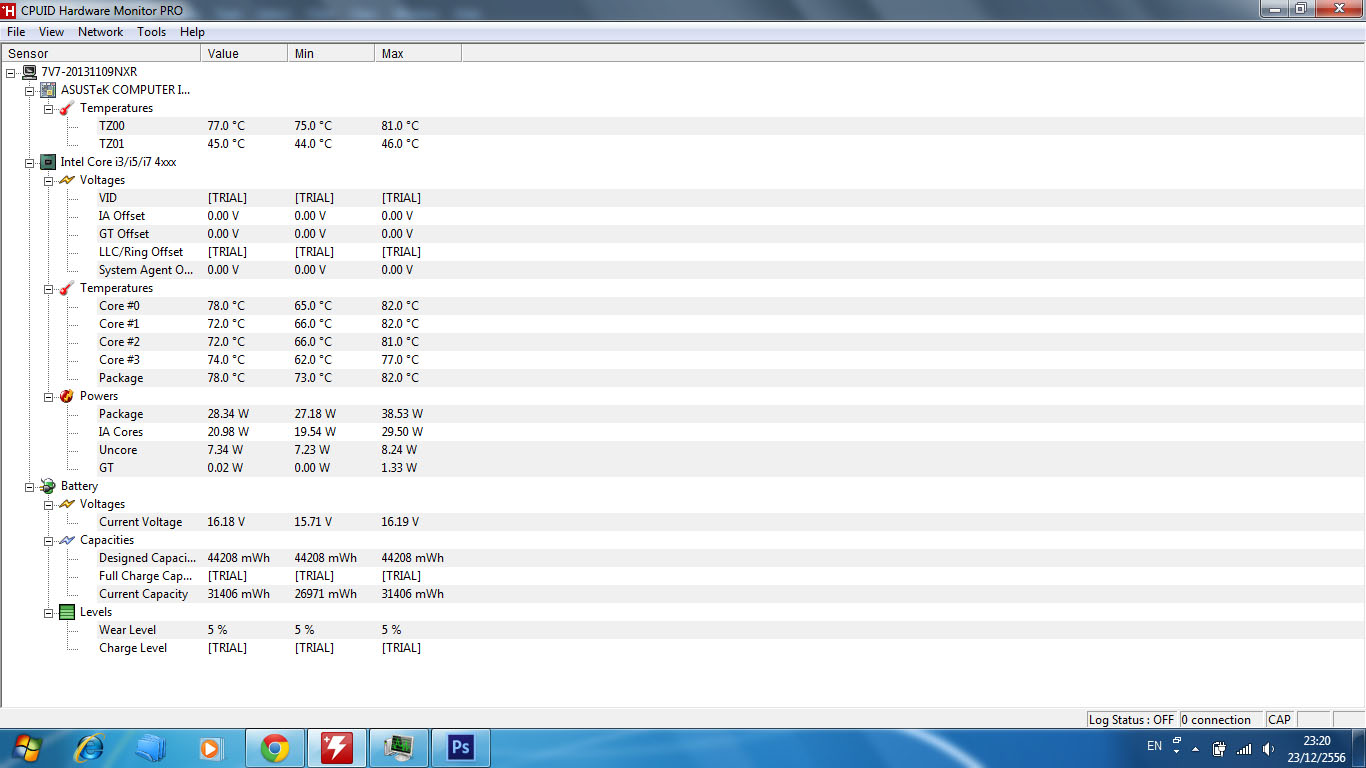Collapse the Levels node
Screen dimensions: 1366x768
pos(49,612)
